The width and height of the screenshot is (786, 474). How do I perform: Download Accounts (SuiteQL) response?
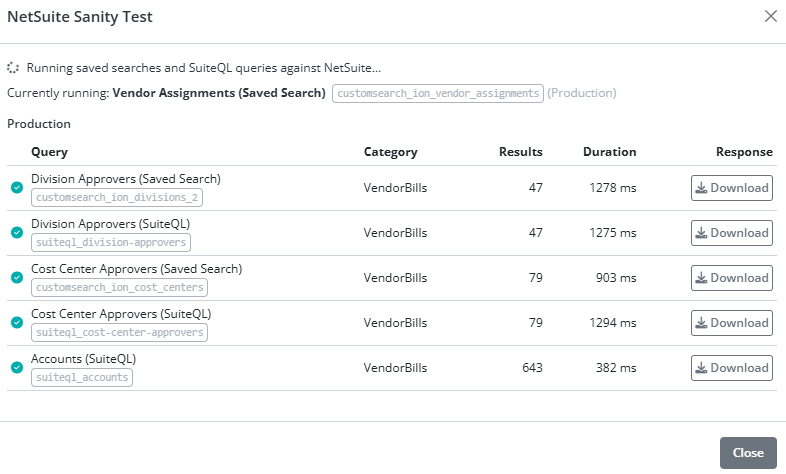[731, 368]
